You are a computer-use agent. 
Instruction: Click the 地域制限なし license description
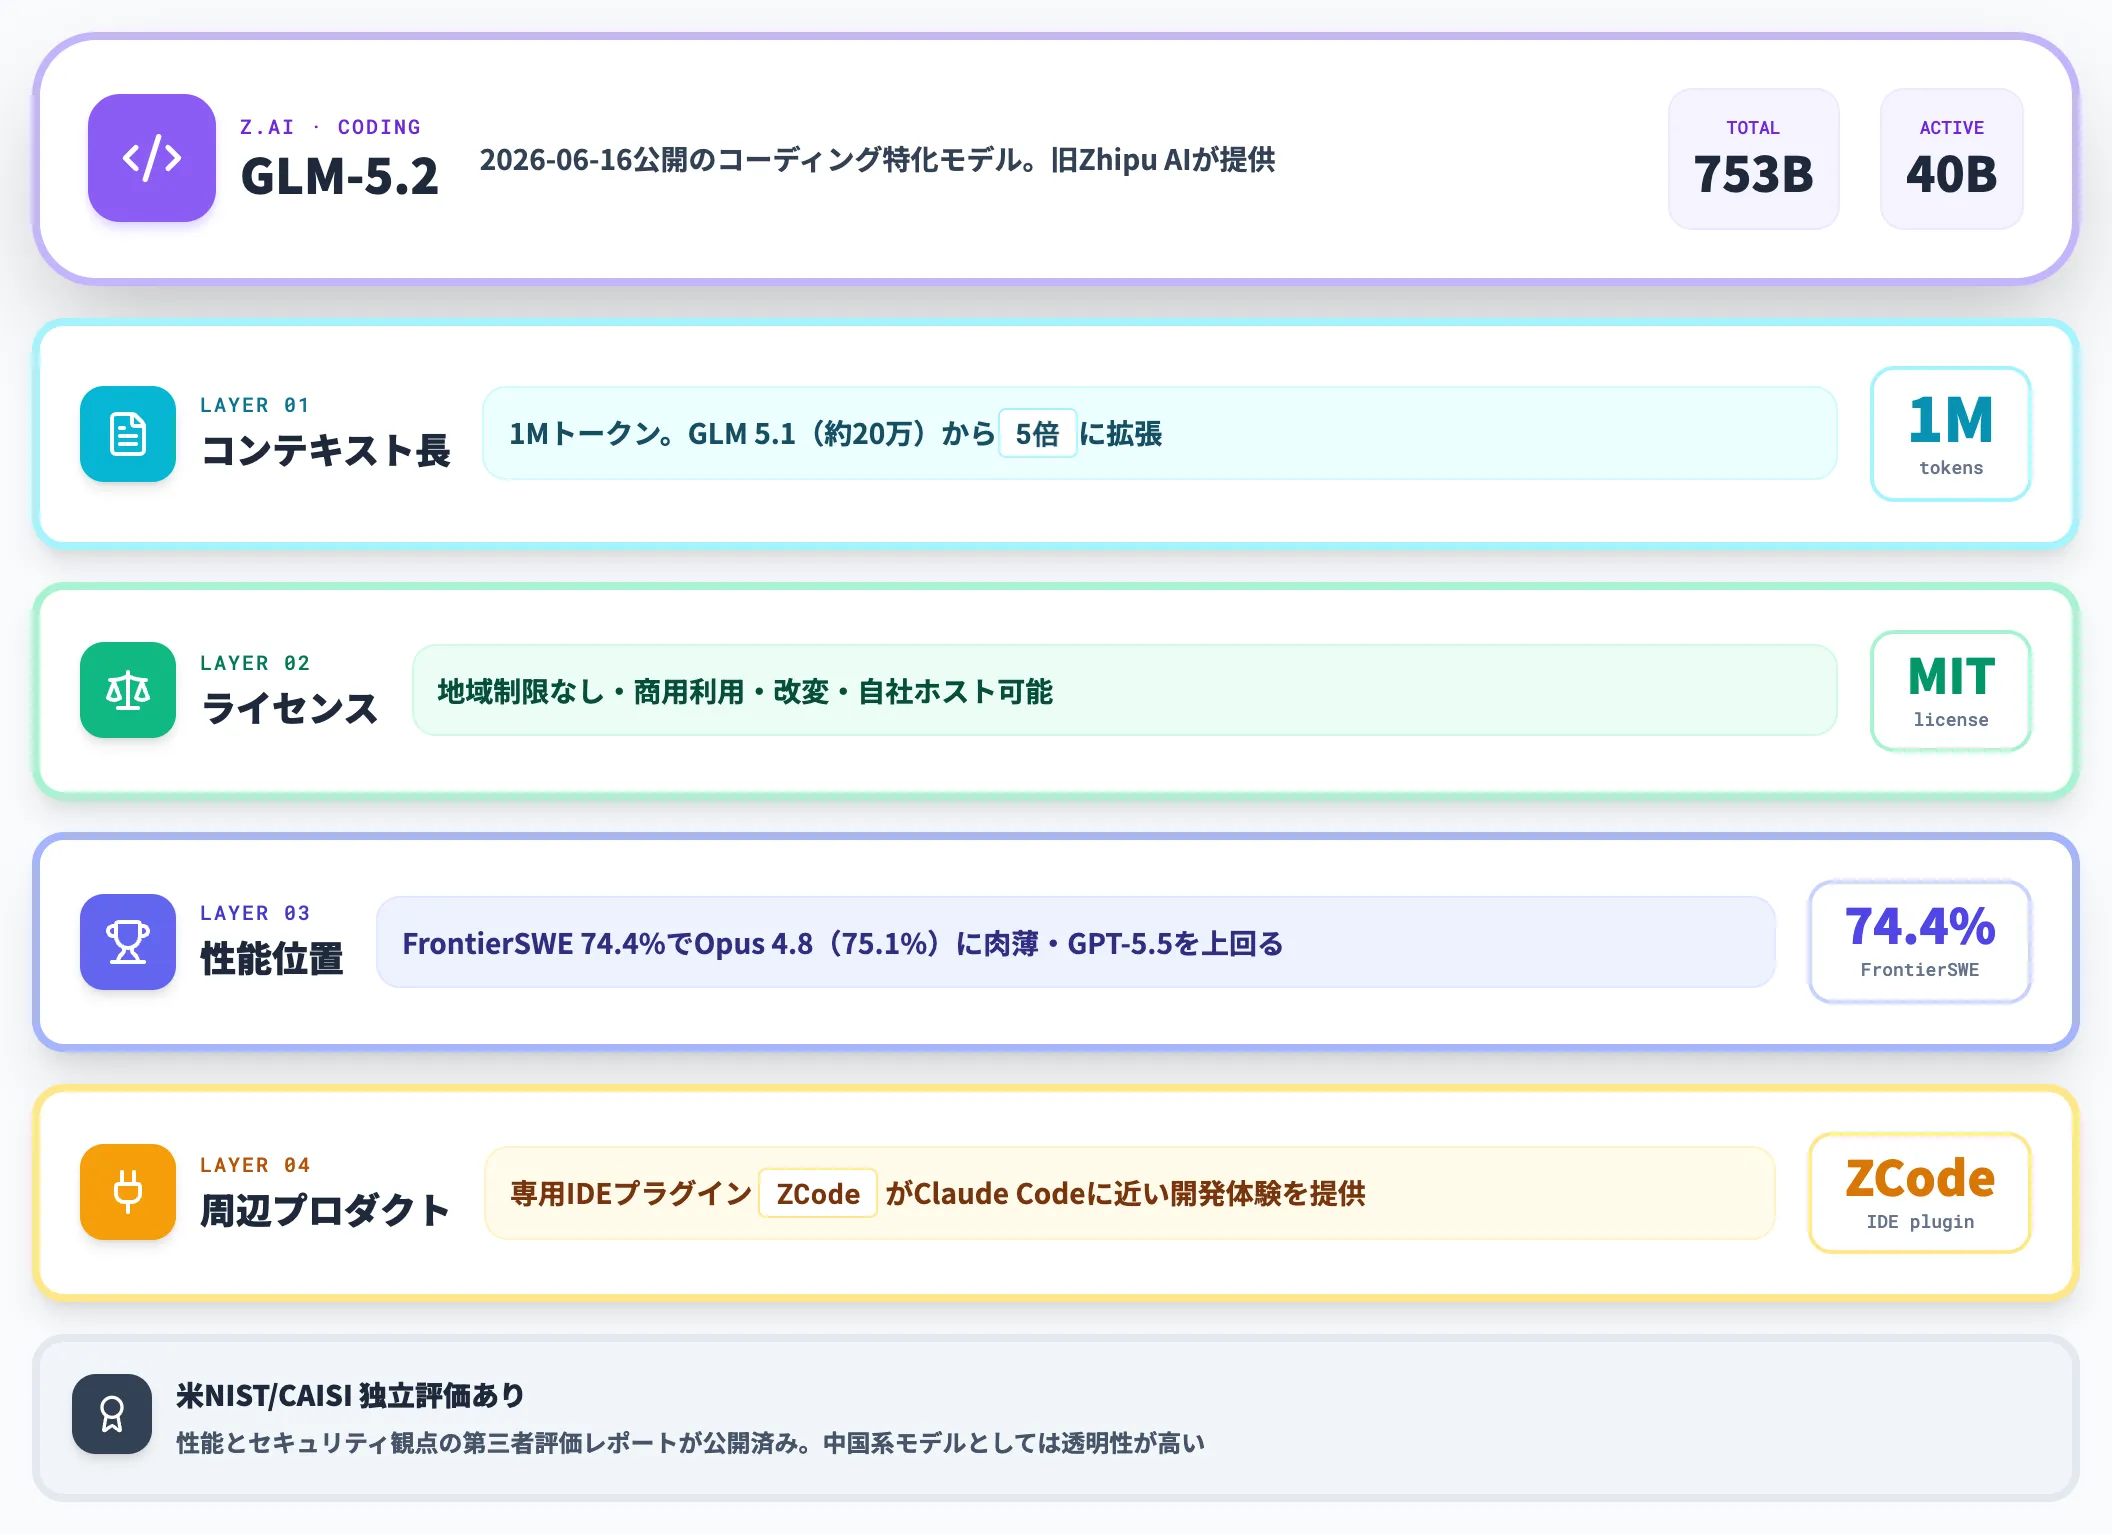click(1124, 690)
